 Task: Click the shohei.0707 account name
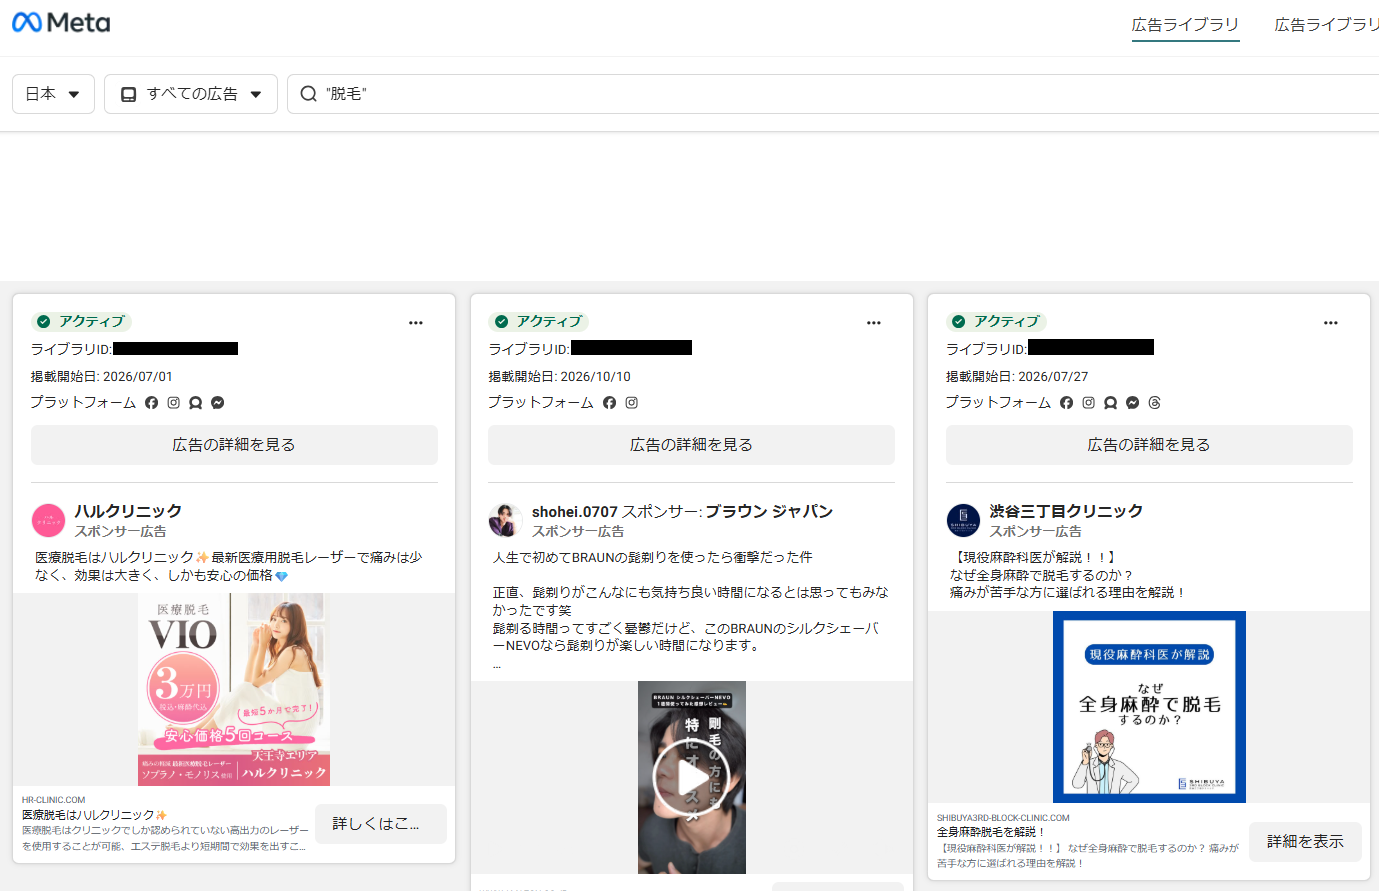[575, 512]
